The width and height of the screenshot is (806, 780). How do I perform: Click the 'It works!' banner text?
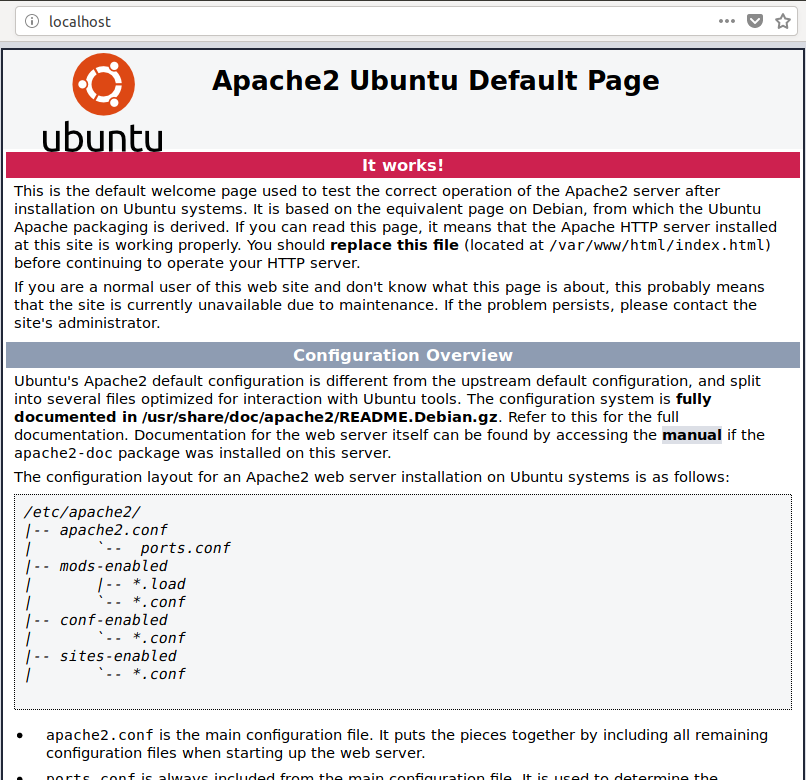click(x=402, y=165)
